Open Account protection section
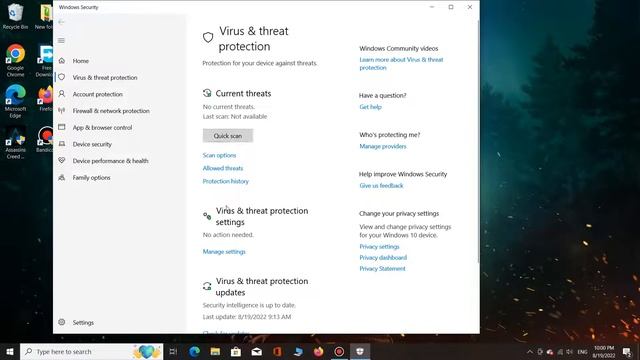The image size is (640, 360). point(98,94)
